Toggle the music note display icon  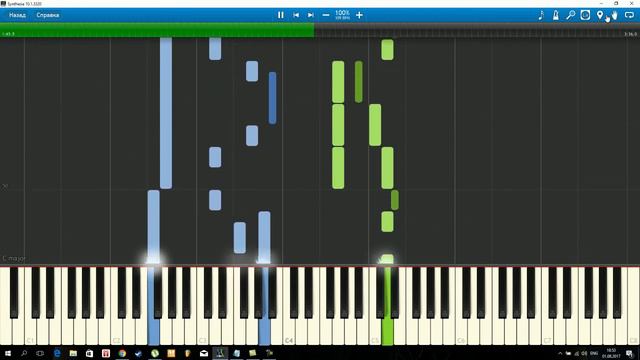[x=541, y=15]
